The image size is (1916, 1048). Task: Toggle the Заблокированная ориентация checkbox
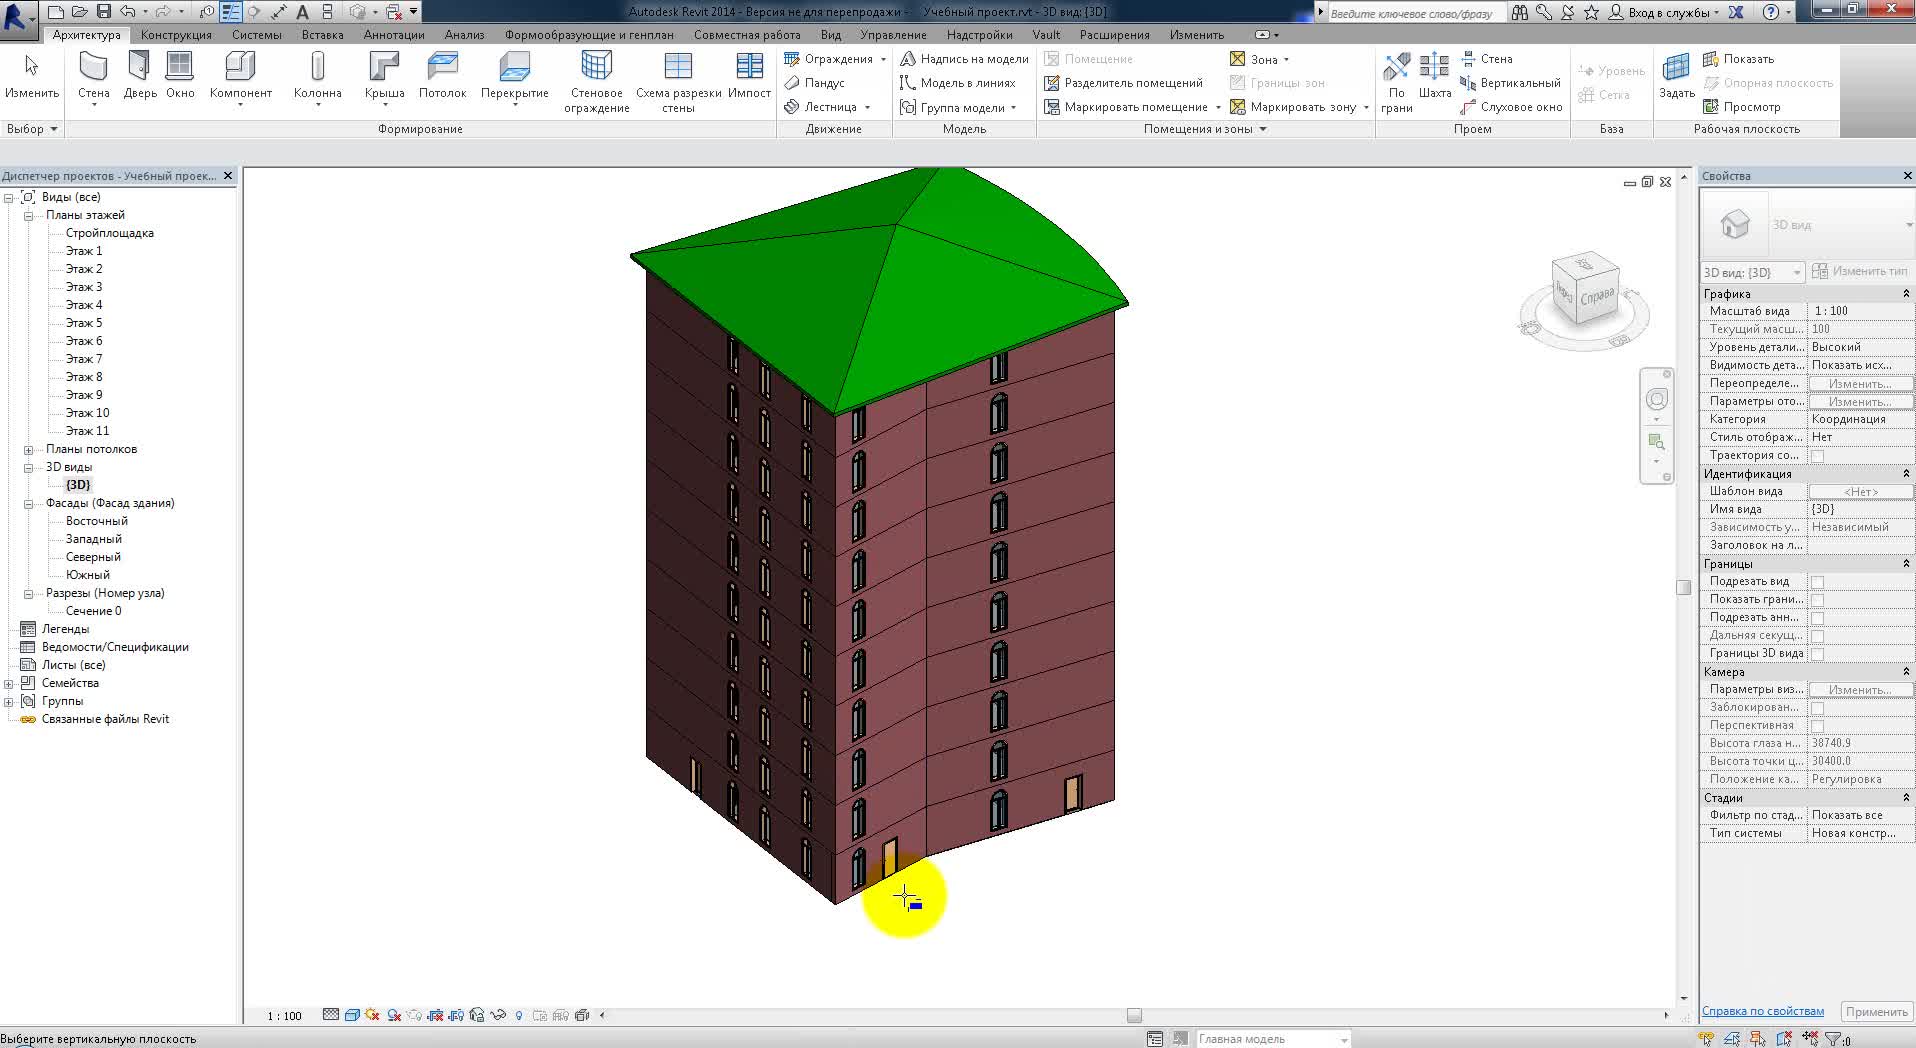pos(1817,708)
